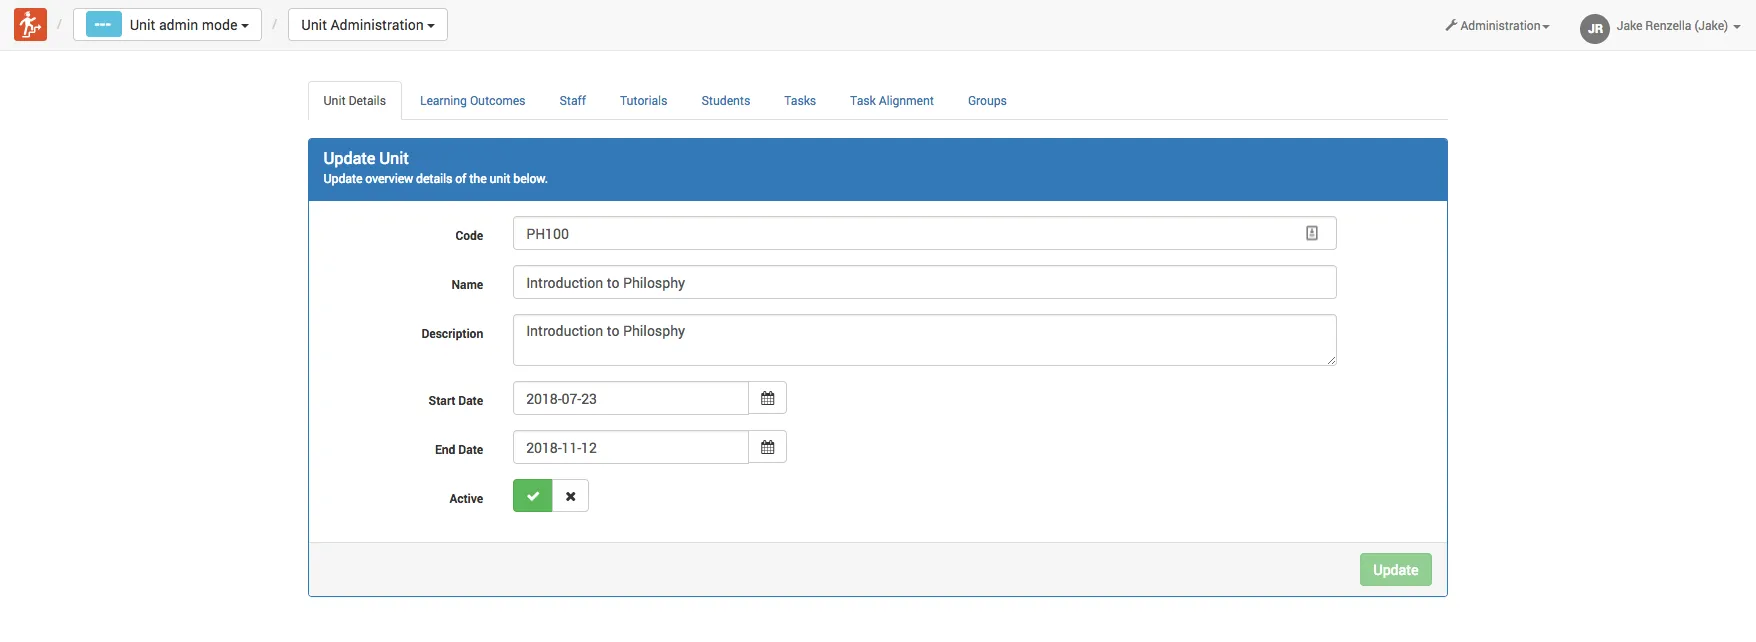This screenshot has height=642, width=1756.
Task: Open the Task Alignment tab
Action: point(892,101)
